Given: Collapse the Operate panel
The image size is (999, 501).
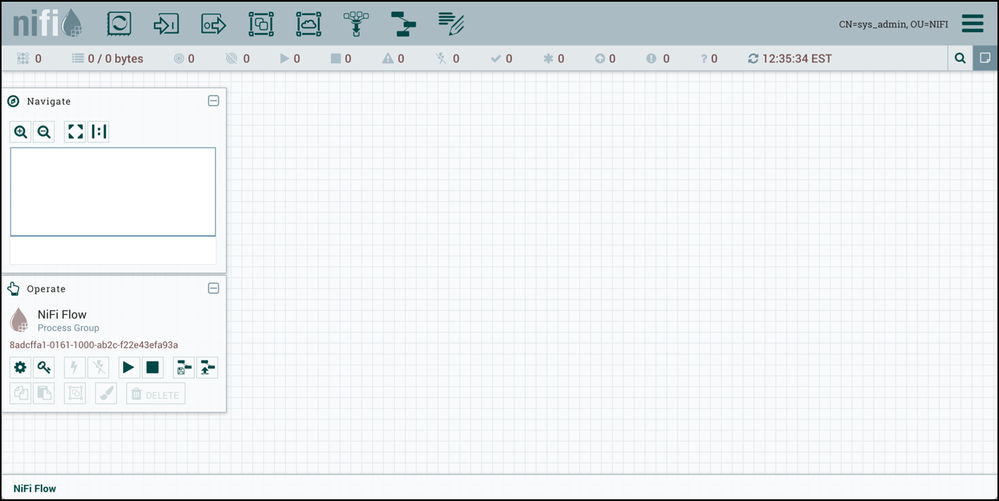Looking at the screenshot, I should coord(213,288).
